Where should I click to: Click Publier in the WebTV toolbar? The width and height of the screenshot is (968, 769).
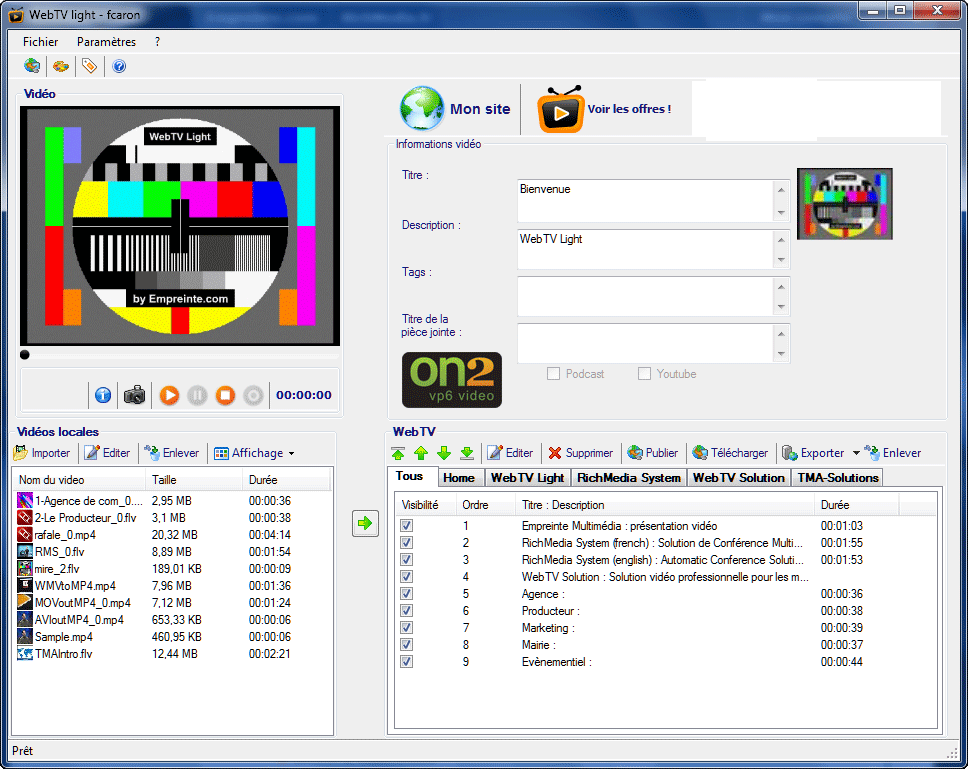coord(653,453)
